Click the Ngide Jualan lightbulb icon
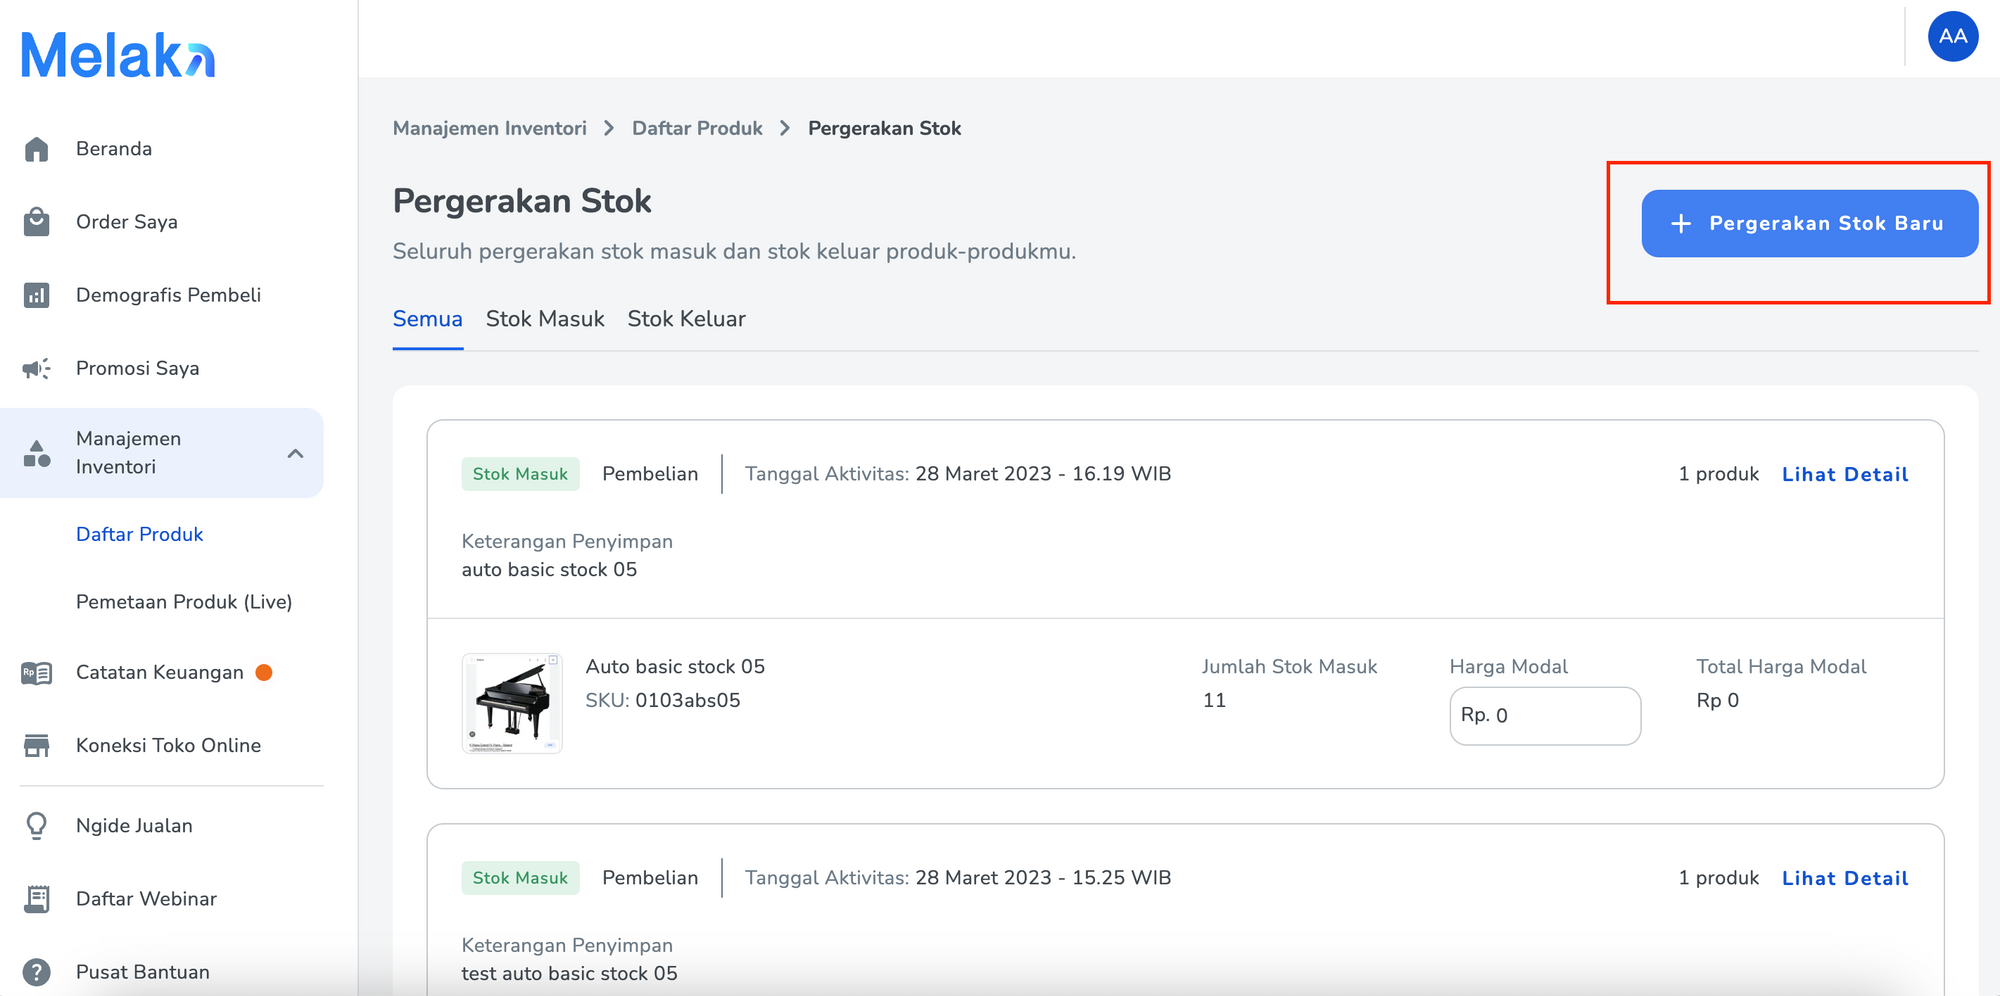This screenshot has height=996, width=2000. pyautogui.click(x=37, y=826)
